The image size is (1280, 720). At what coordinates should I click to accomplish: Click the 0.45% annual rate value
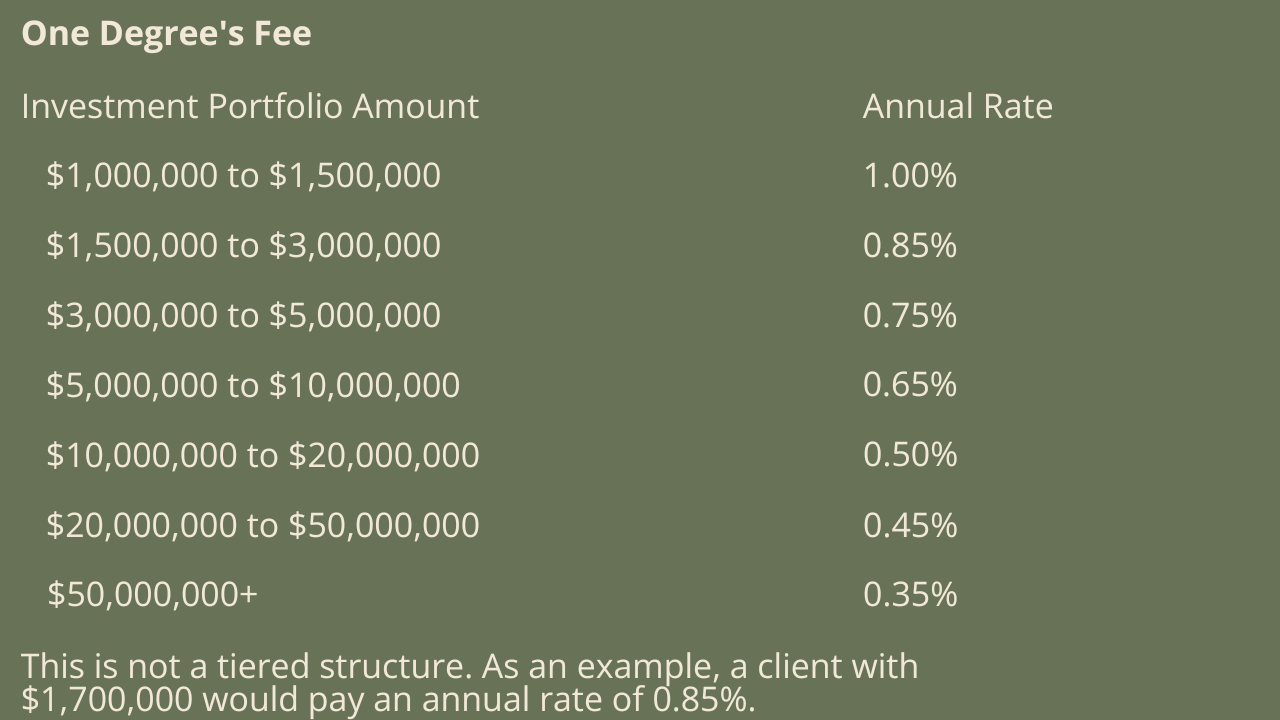[x=909, y=525]
